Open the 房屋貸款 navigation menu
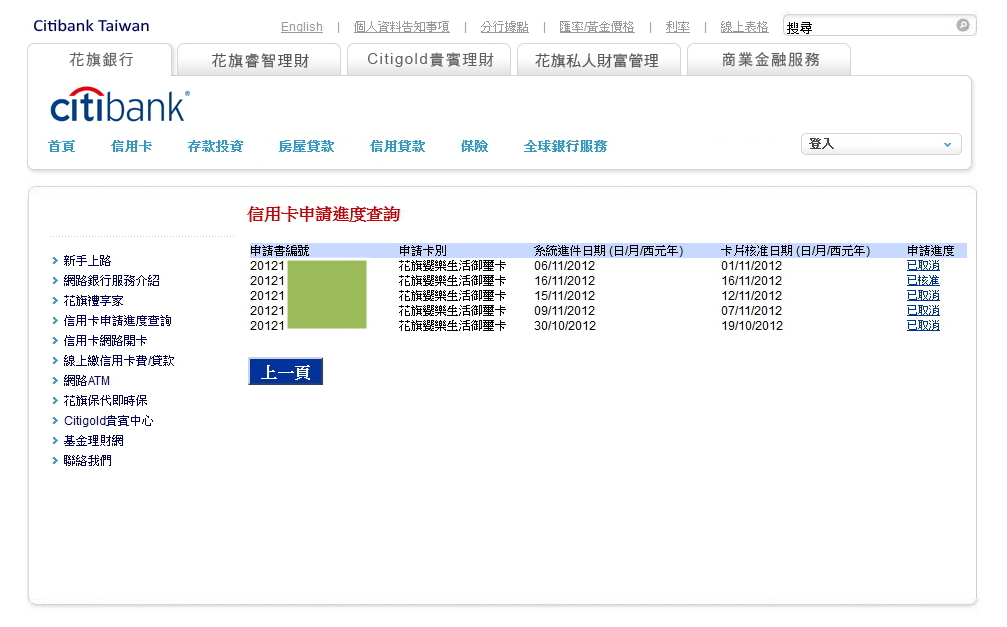This screenshot has width=1007, height=627. (306, 146)
